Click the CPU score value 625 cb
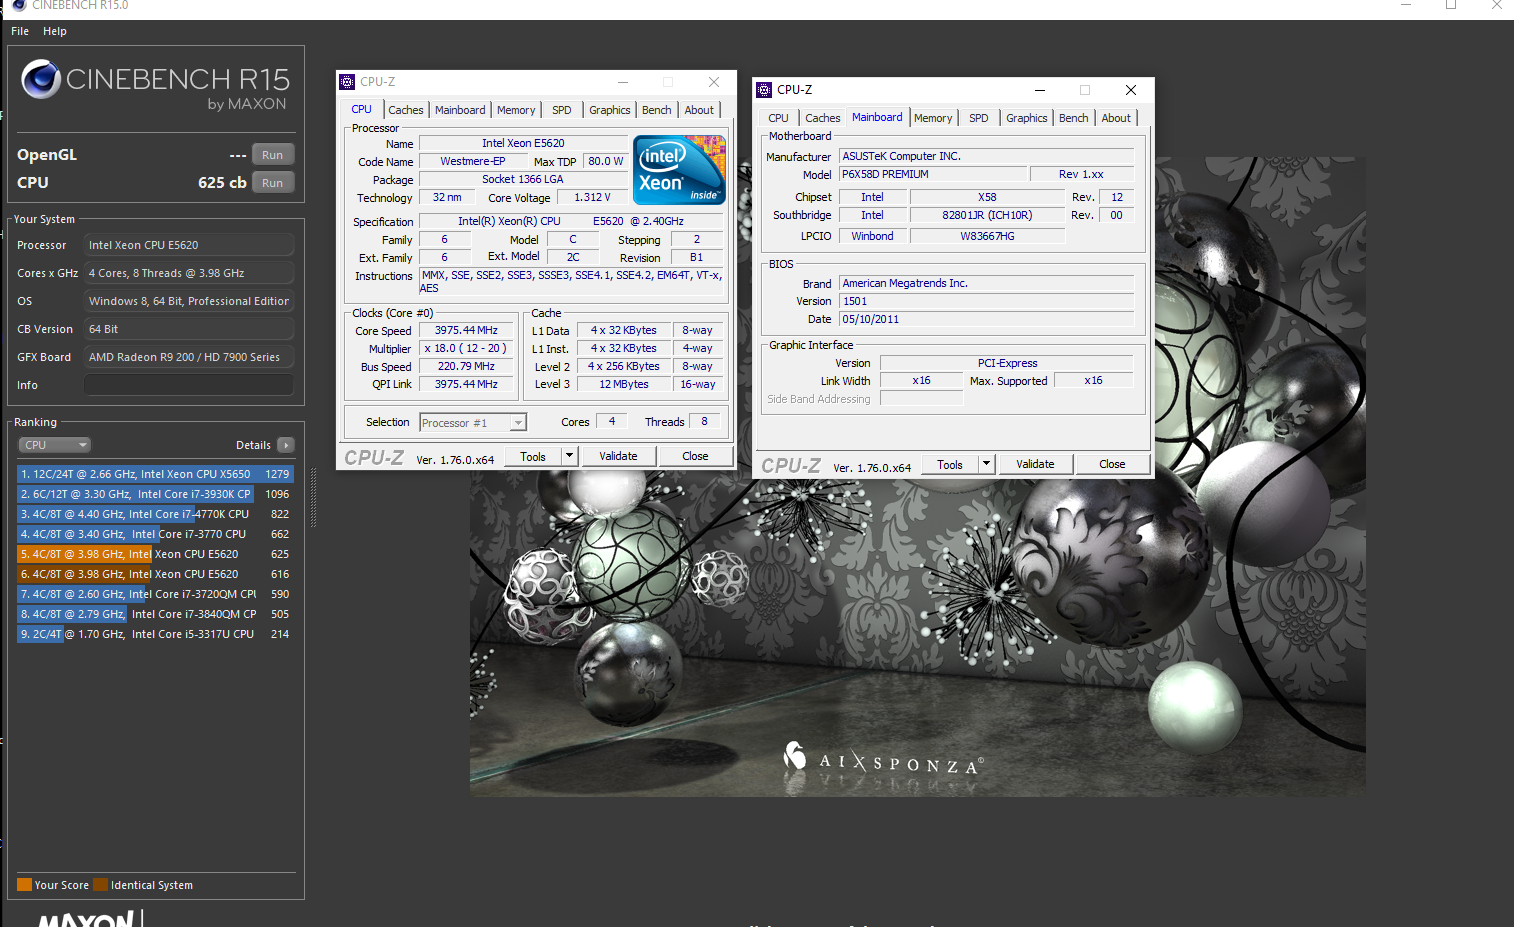Screen dimensions: 1514x927 [222, 183]
